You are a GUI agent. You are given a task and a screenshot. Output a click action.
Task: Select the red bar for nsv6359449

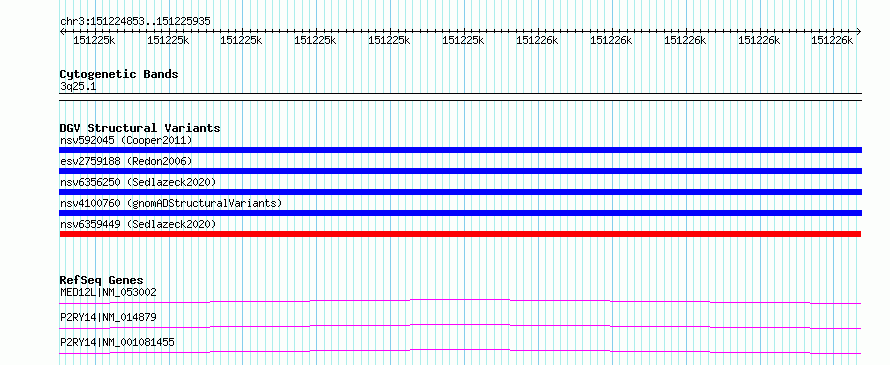click(x=460, y=234)
